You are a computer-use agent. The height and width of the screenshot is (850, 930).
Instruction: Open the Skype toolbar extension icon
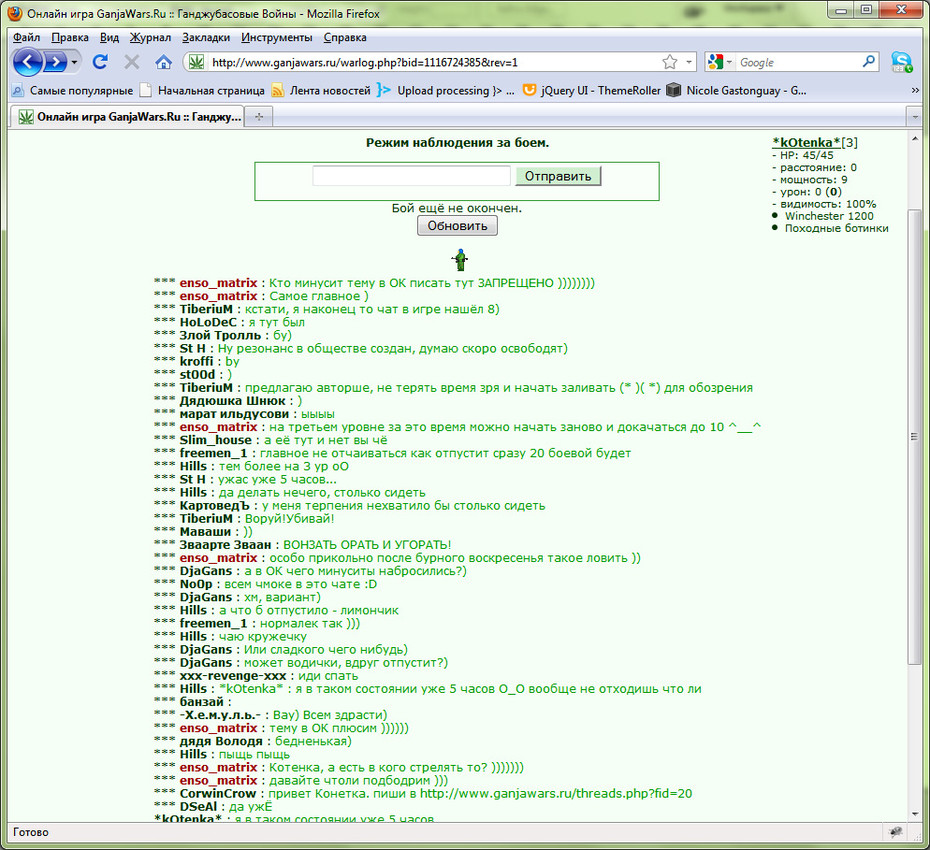click(902, 62)
